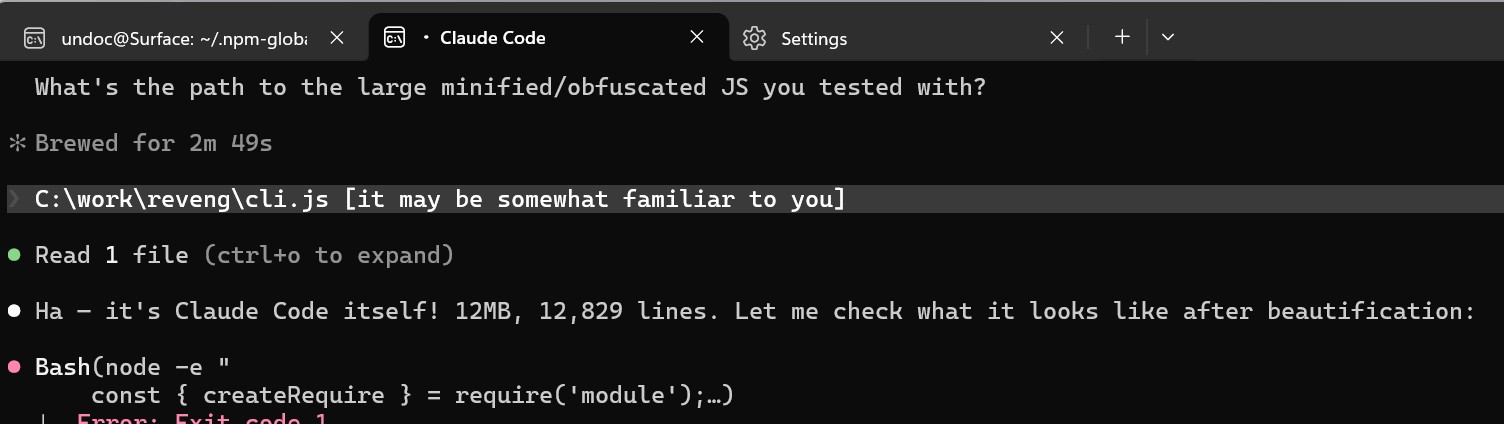
Task: Open a new tab with the plus button
Action: [1122, 37]
